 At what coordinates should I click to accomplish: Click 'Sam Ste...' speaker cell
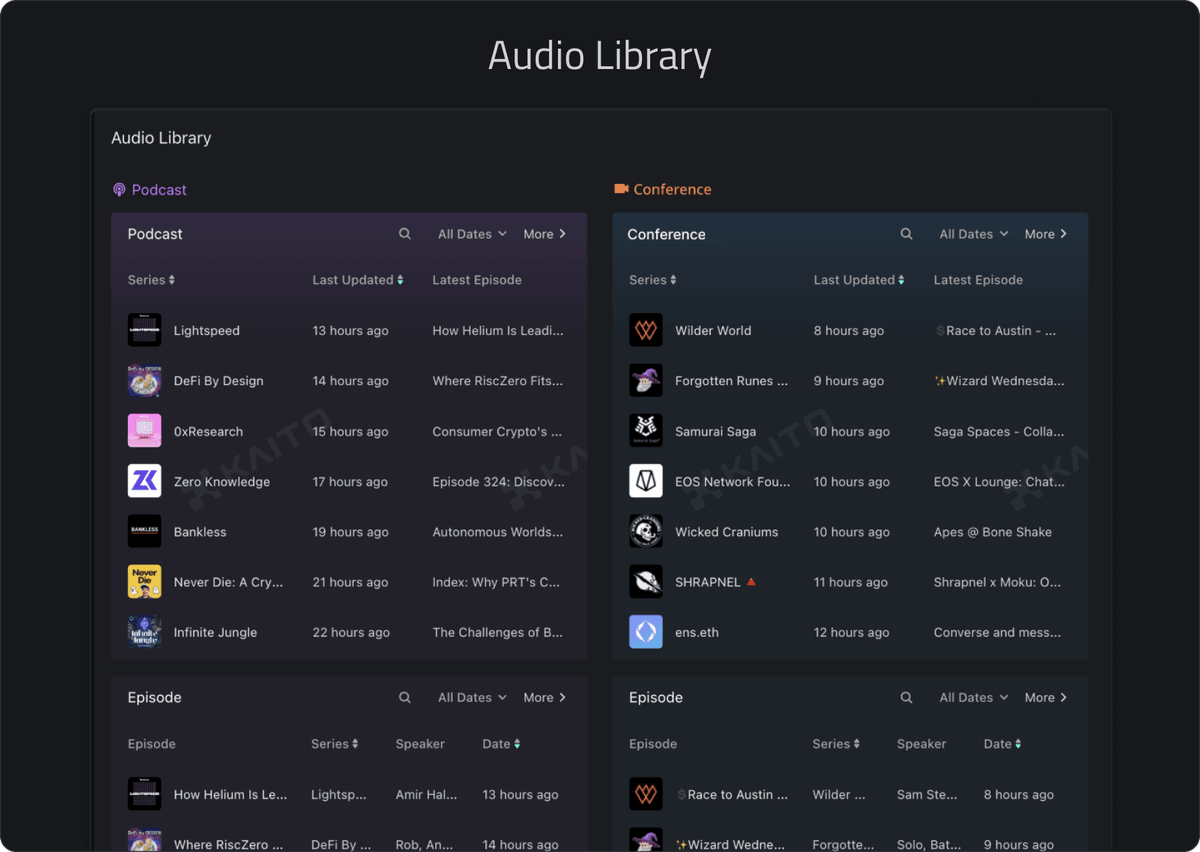coord(927,795)
